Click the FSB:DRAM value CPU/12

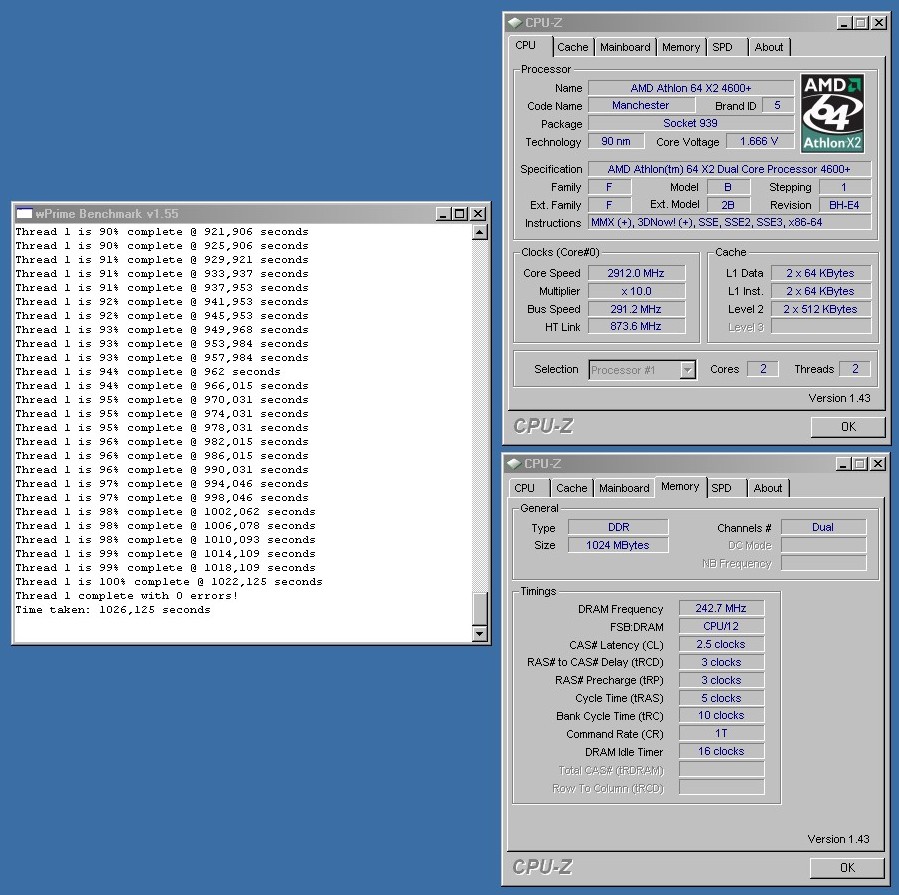coord(721,626)
